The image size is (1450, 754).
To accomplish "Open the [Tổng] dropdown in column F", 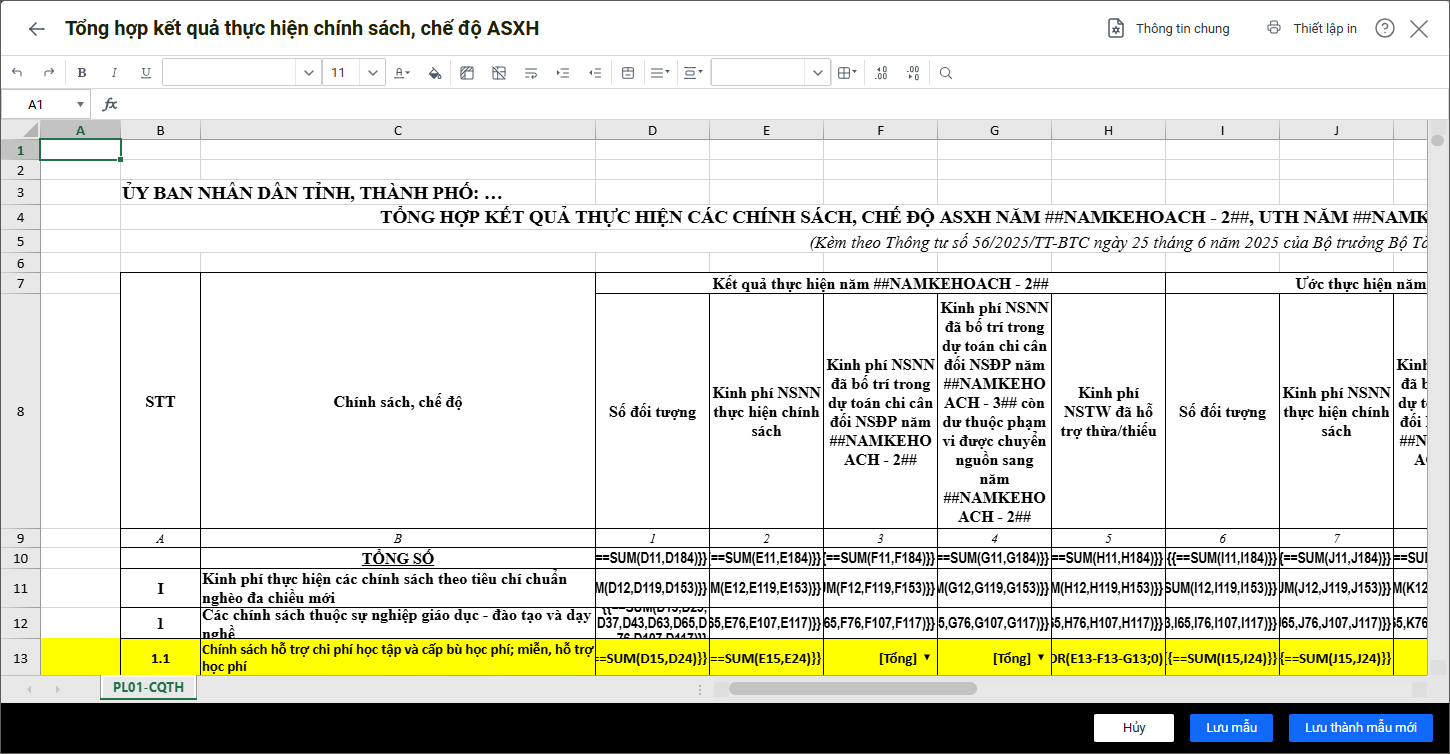I will [x=926, y=657].
